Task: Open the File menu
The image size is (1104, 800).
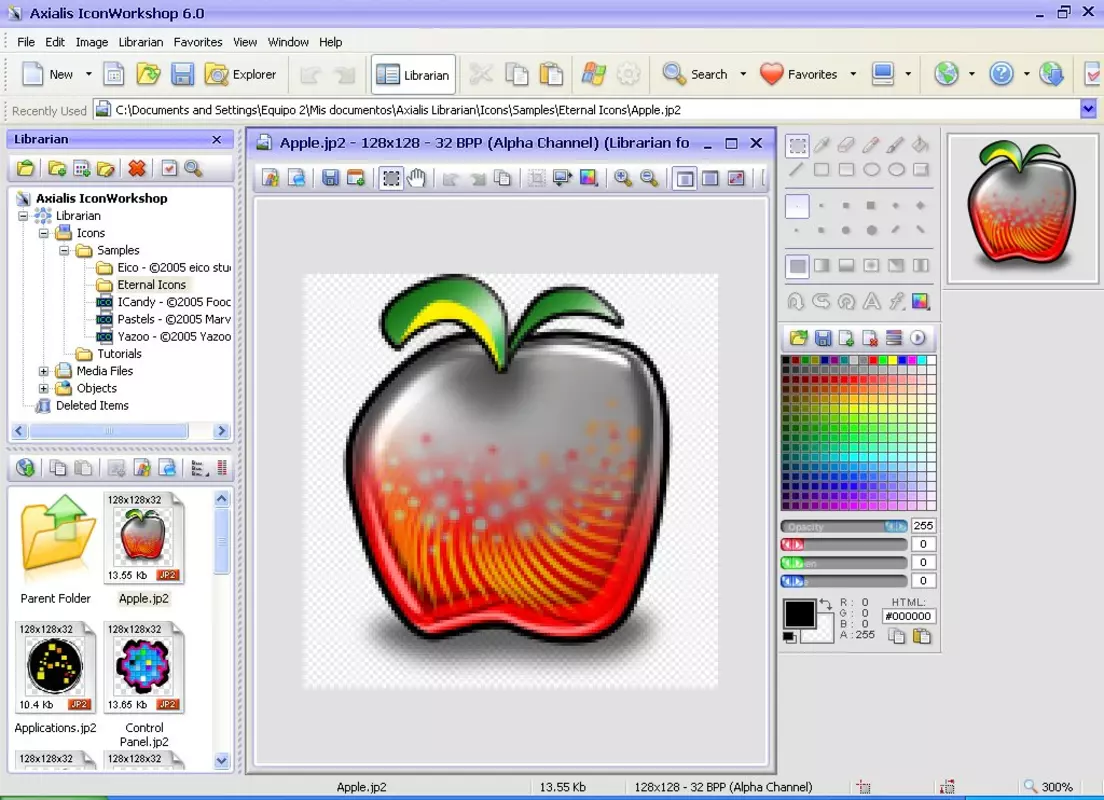Action: 26,42
